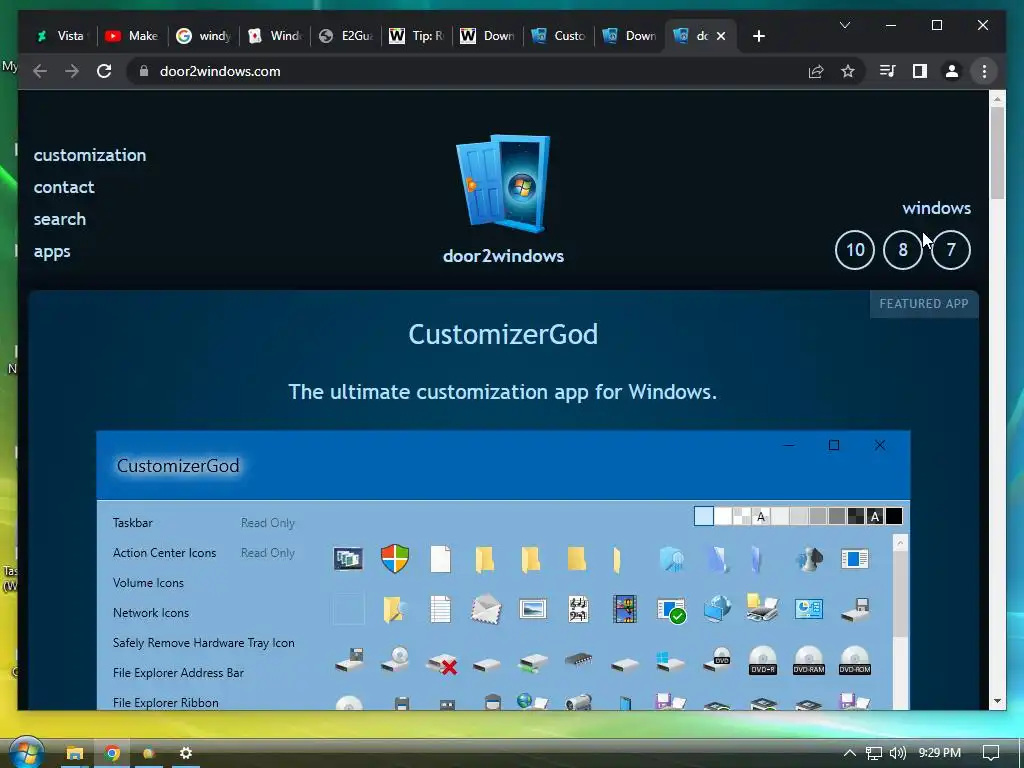Open File Explorer from the taskbar
This screenshot has width=1024, height=768.
74,753
